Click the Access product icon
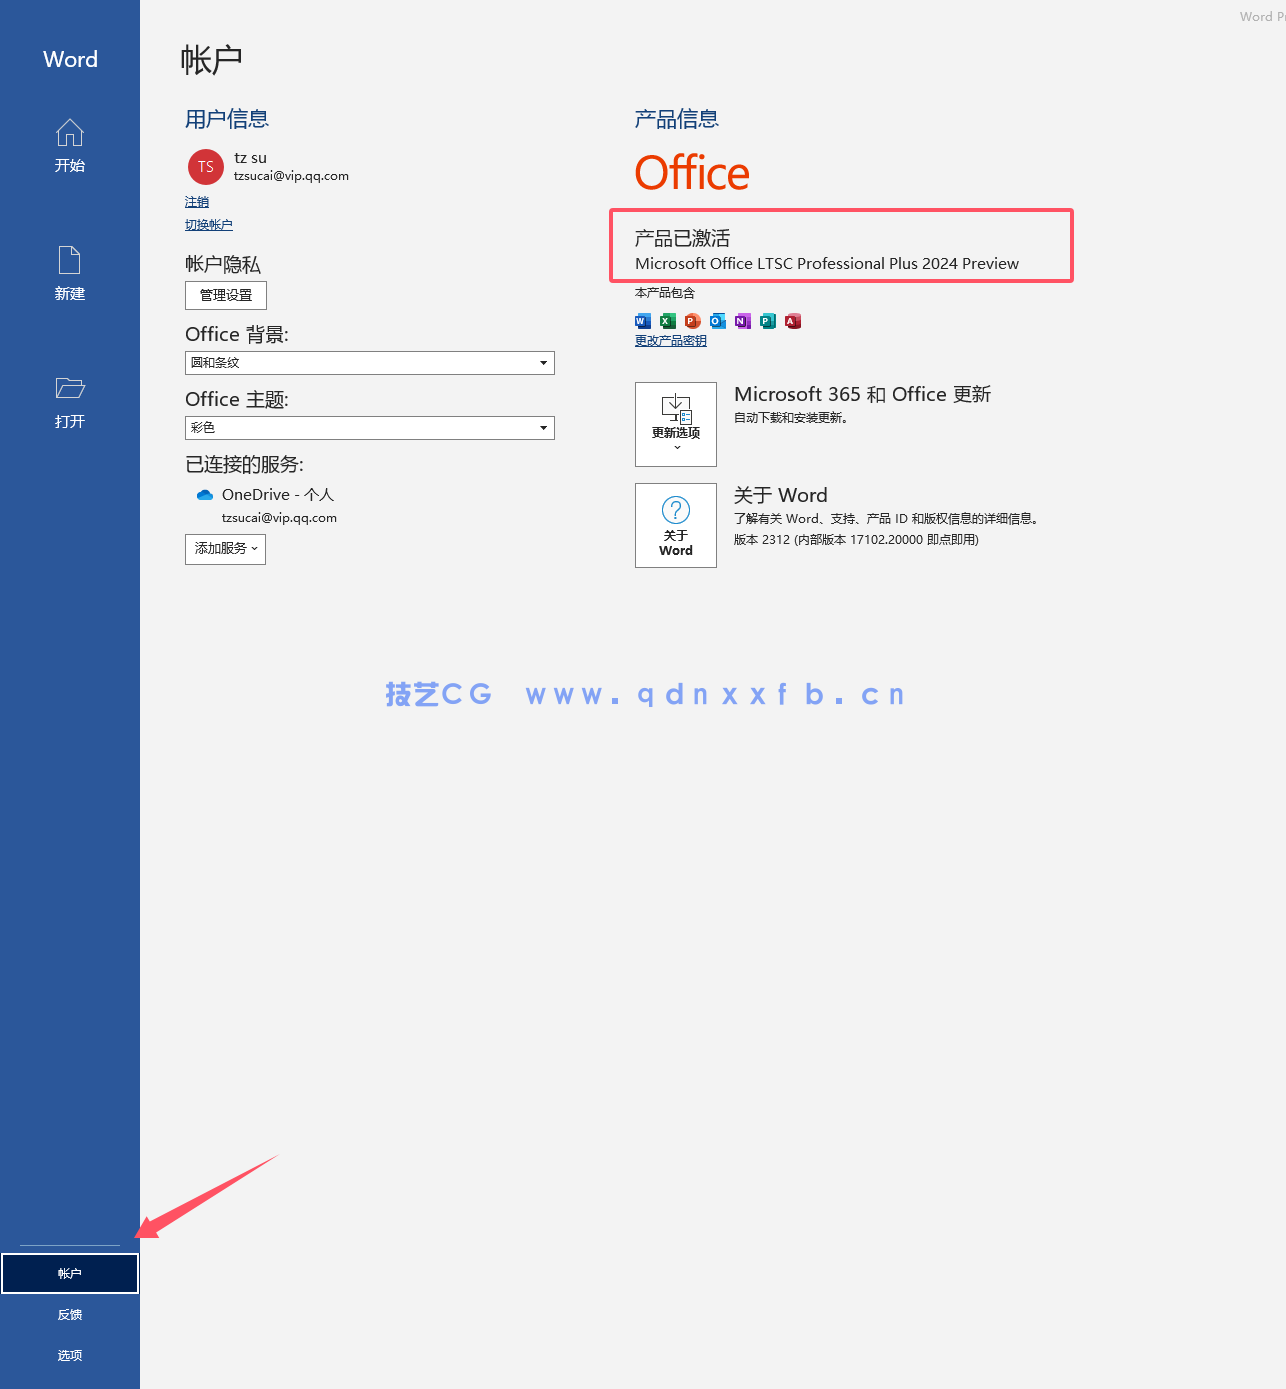 [x=792, y=321]
